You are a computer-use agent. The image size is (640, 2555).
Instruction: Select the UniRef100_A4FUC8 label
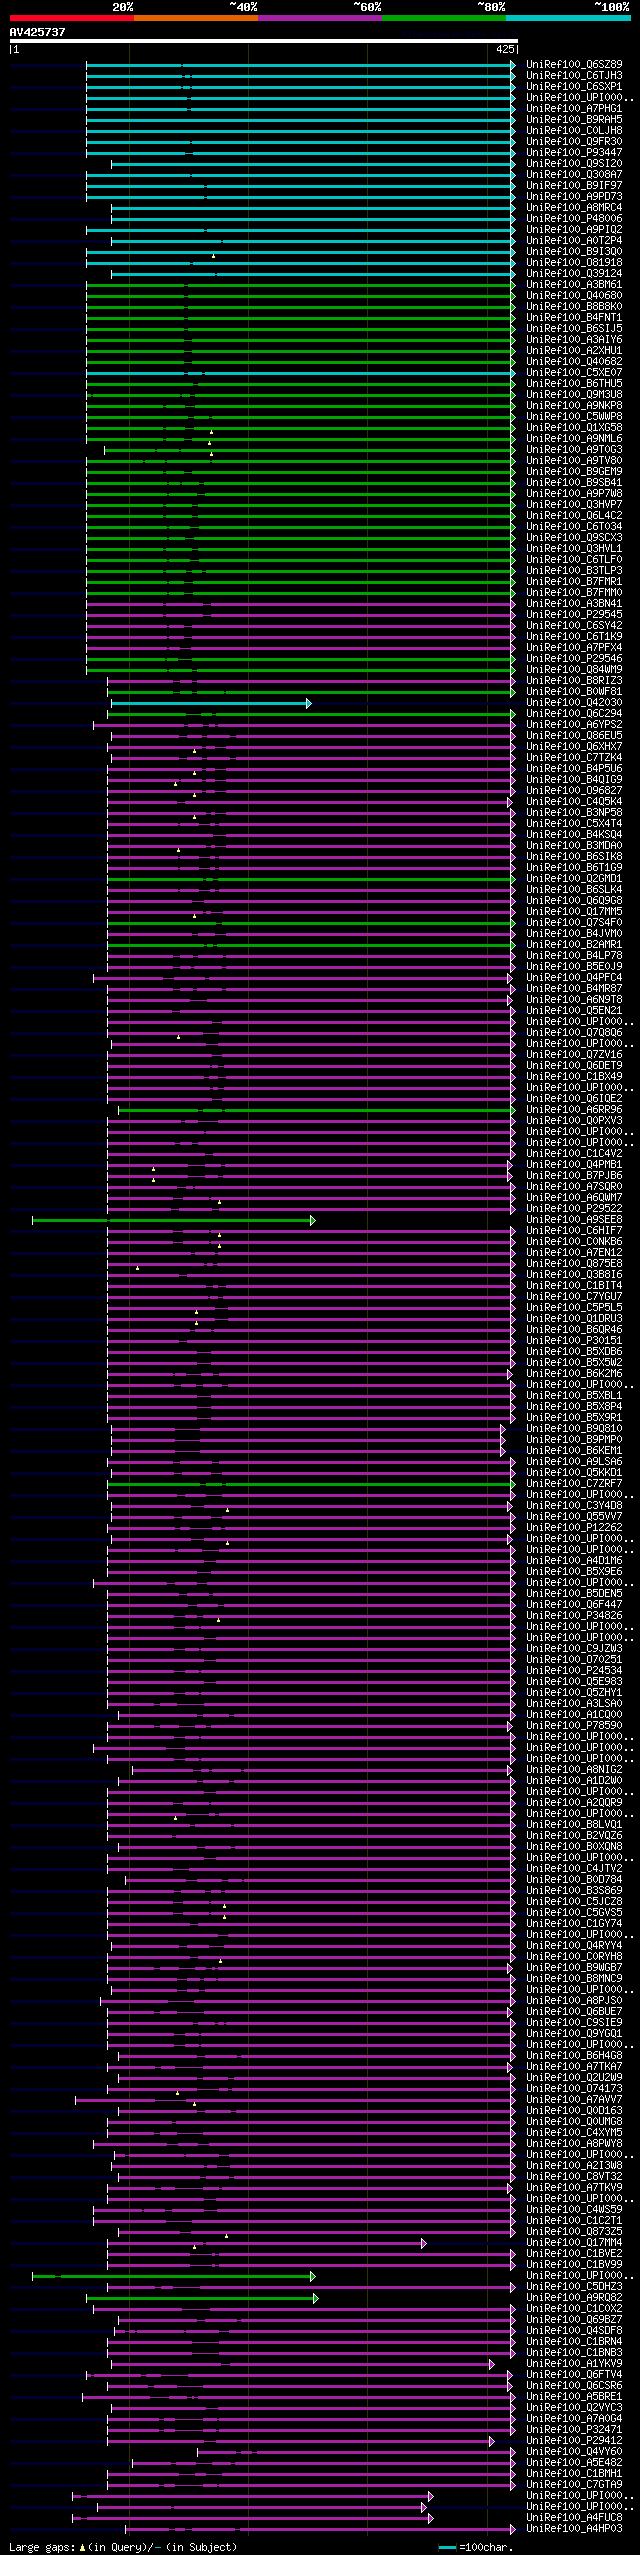[574, 2518]
